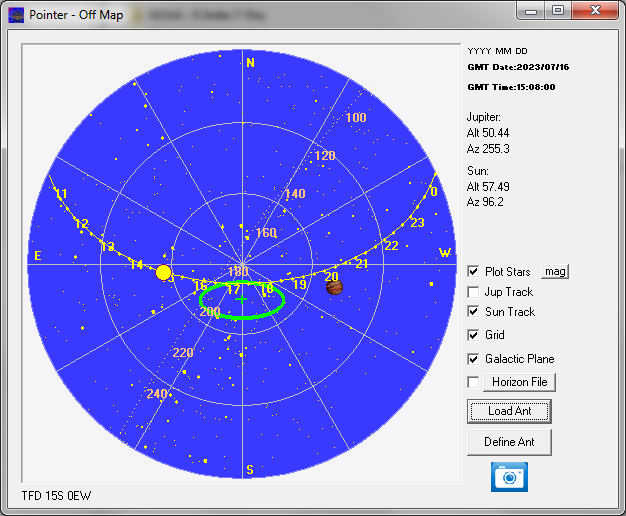Click hour 12 marker on Sun track
Viewport: 626px width, 516px height.
pos(82,224)
